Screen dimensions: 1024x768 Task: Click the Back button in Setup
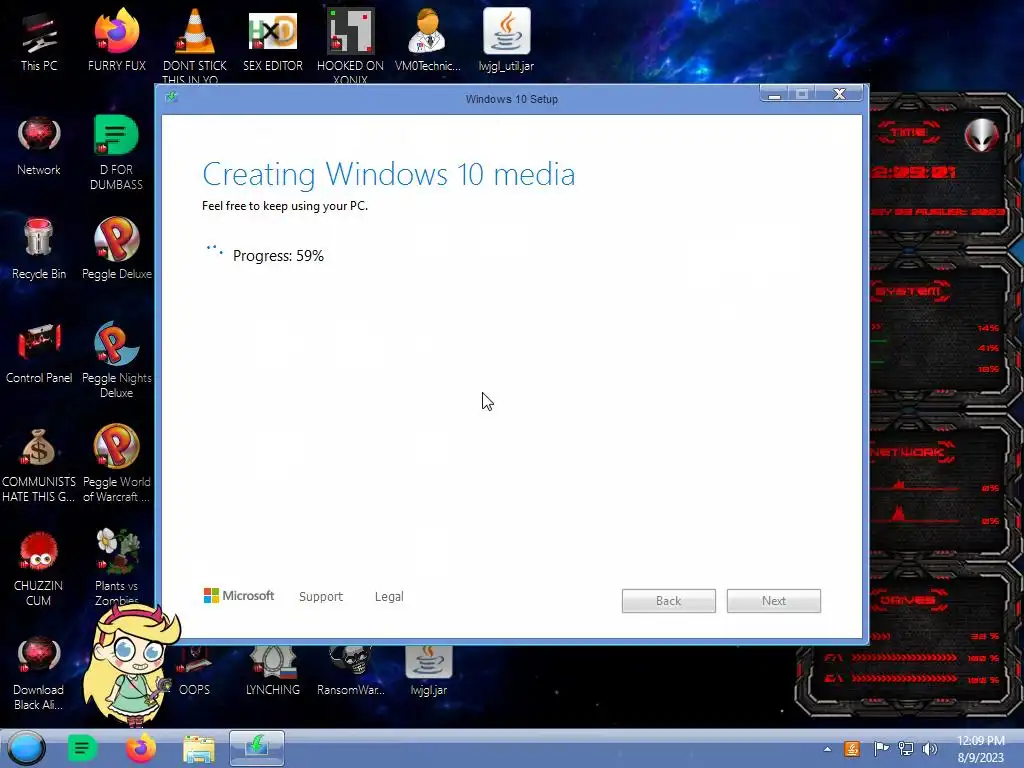[x=669, y=601]
